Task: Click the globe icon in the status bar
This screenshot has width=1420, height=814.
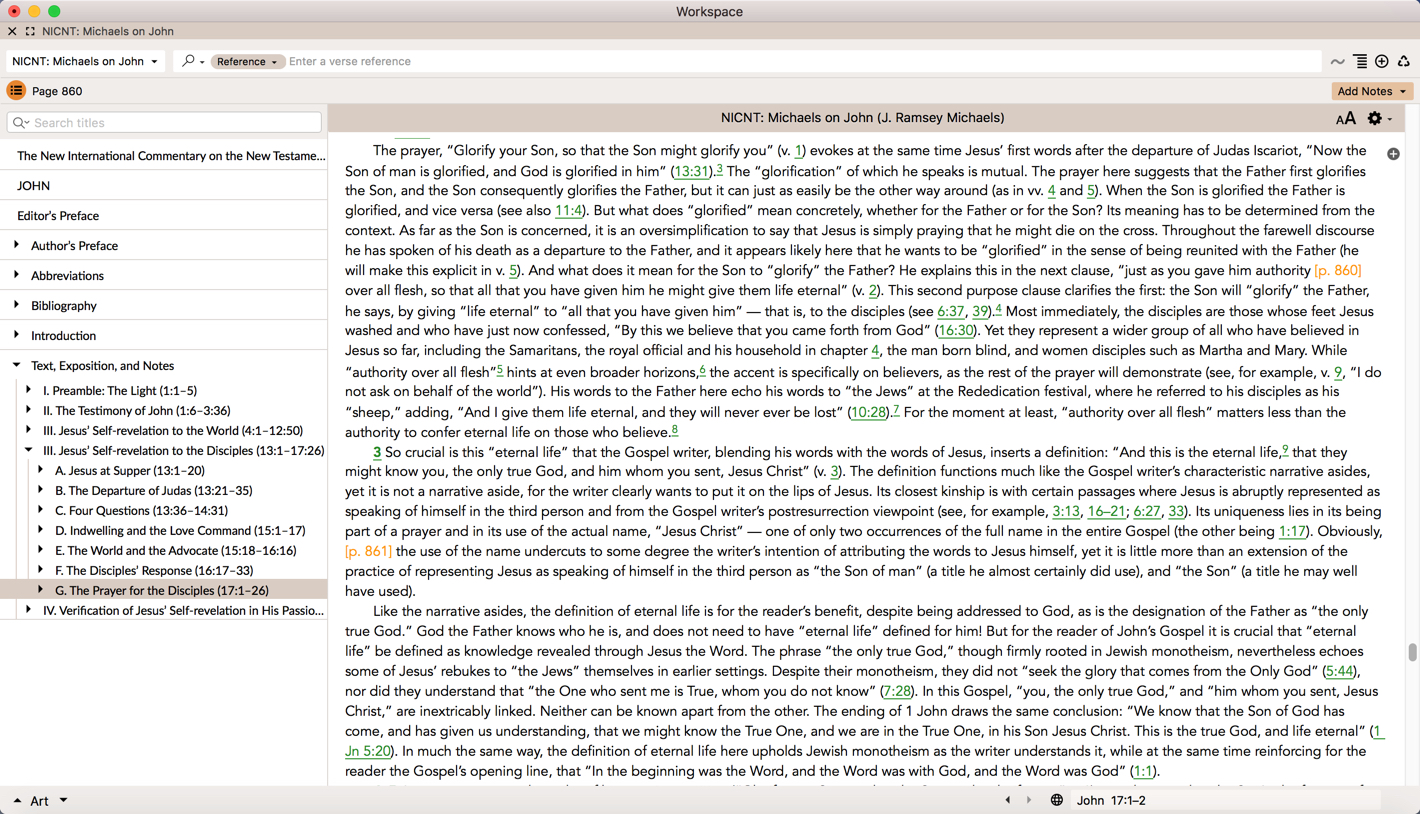Action: (x=1056, y=800)
